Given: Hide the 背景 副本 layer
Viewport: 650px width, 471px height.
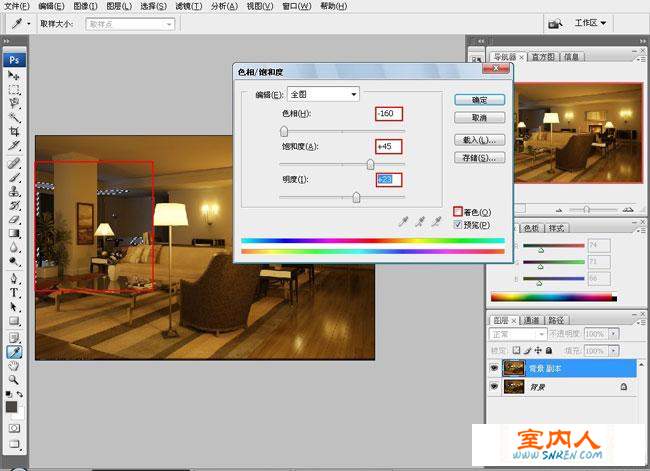Looking at the screenshot, I should point(494,368).
